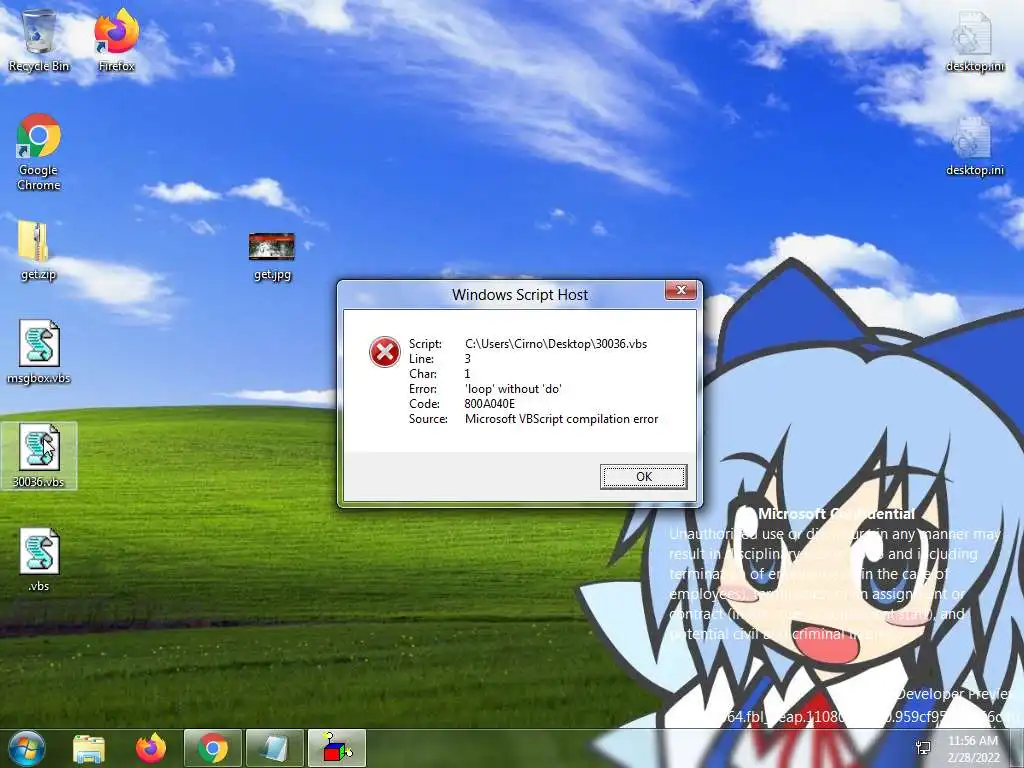
Task: Select the 30036.vbs script file
Action: [x=39, y=456]
